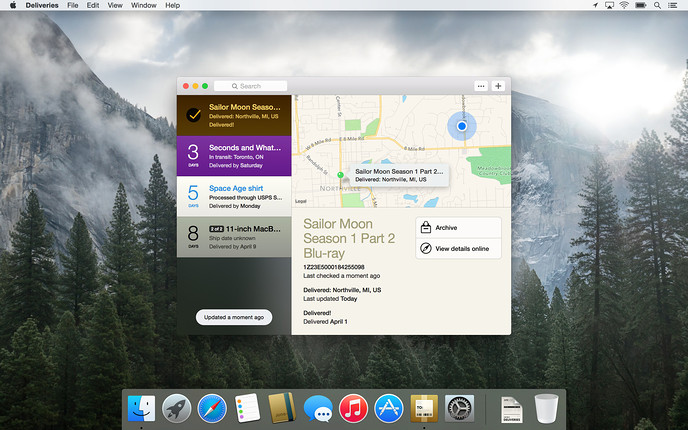
Task: Open Launchpad from the Dock
Action: pos(176,408)
